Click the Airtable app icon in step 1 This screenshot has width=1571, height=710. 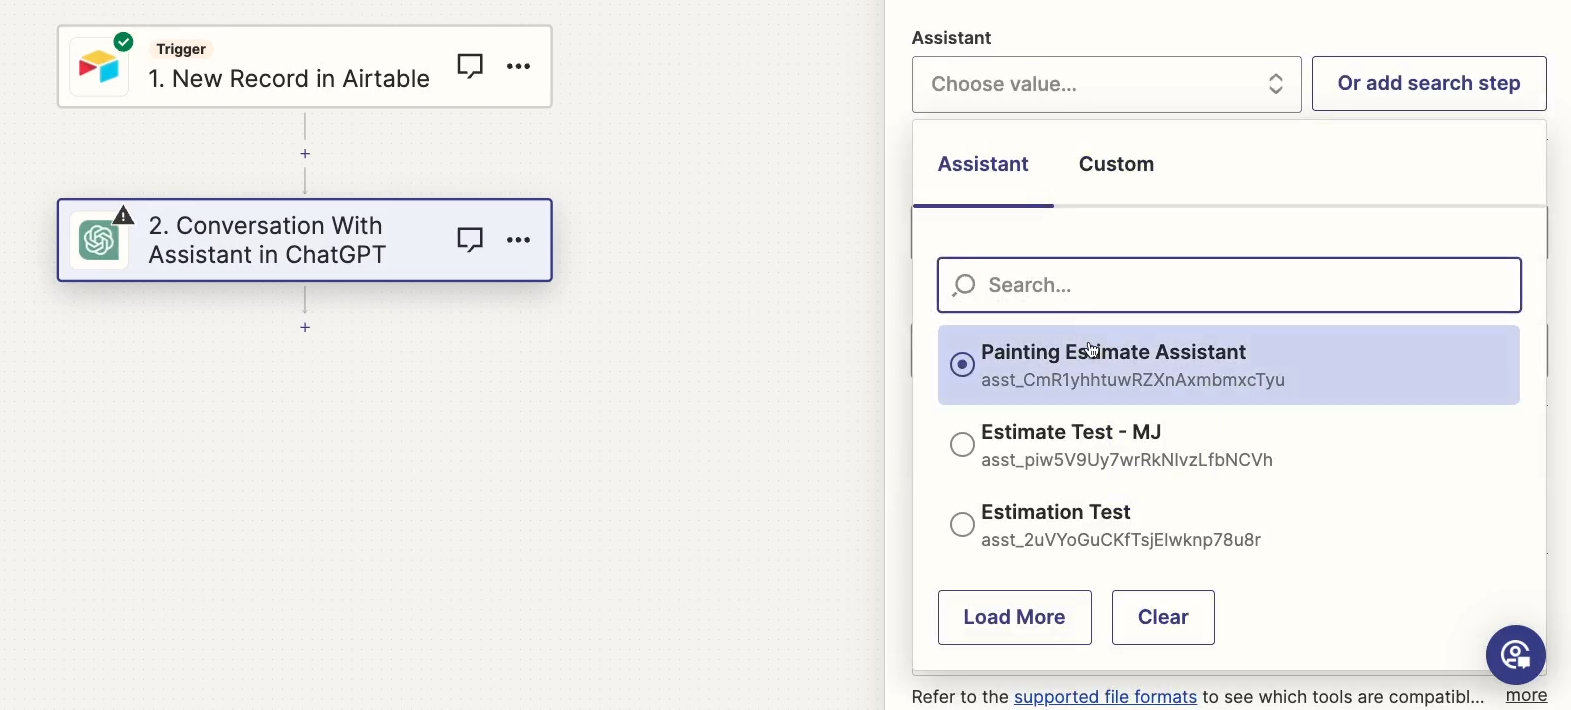coord(99,67)
